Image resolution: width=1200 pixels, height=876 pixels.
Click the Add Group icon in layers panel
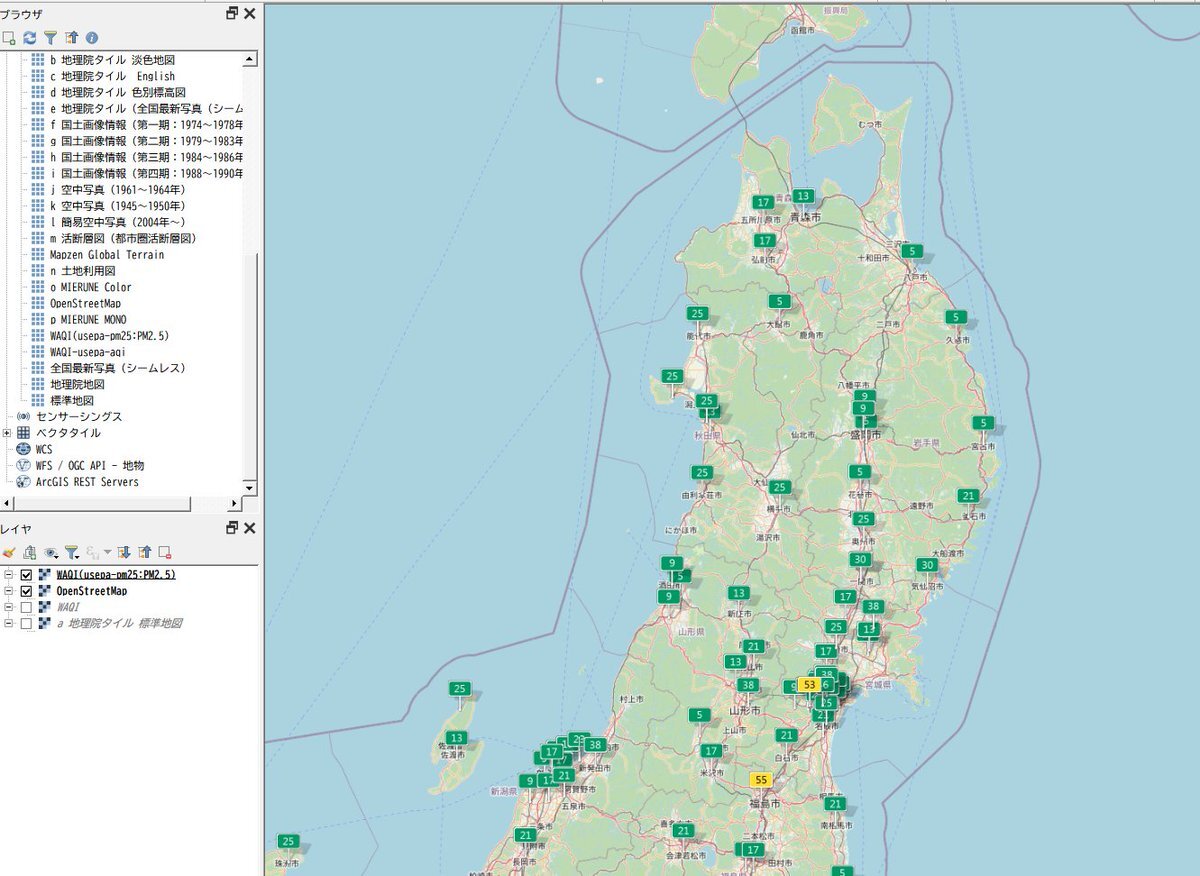(29, 552)
